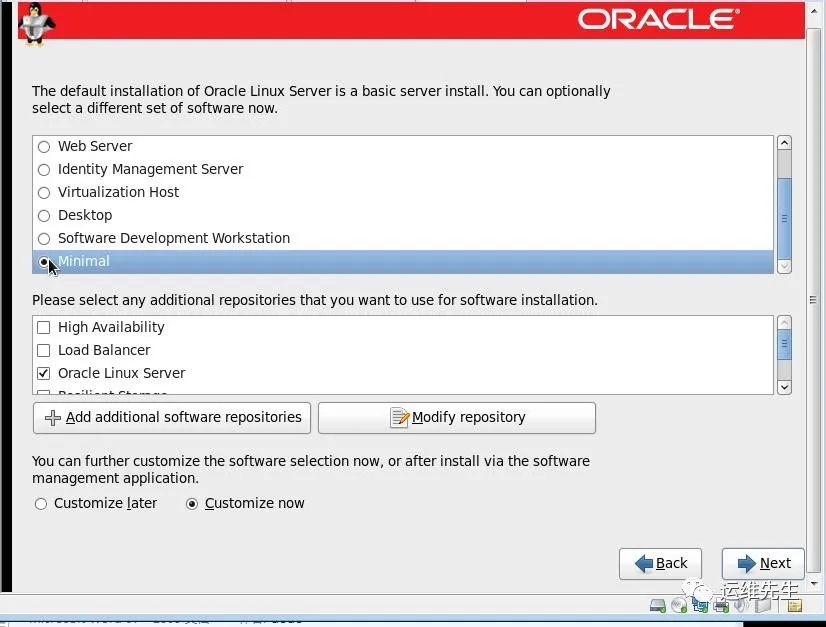Click the 'High Availability' label text

[111, 327]
